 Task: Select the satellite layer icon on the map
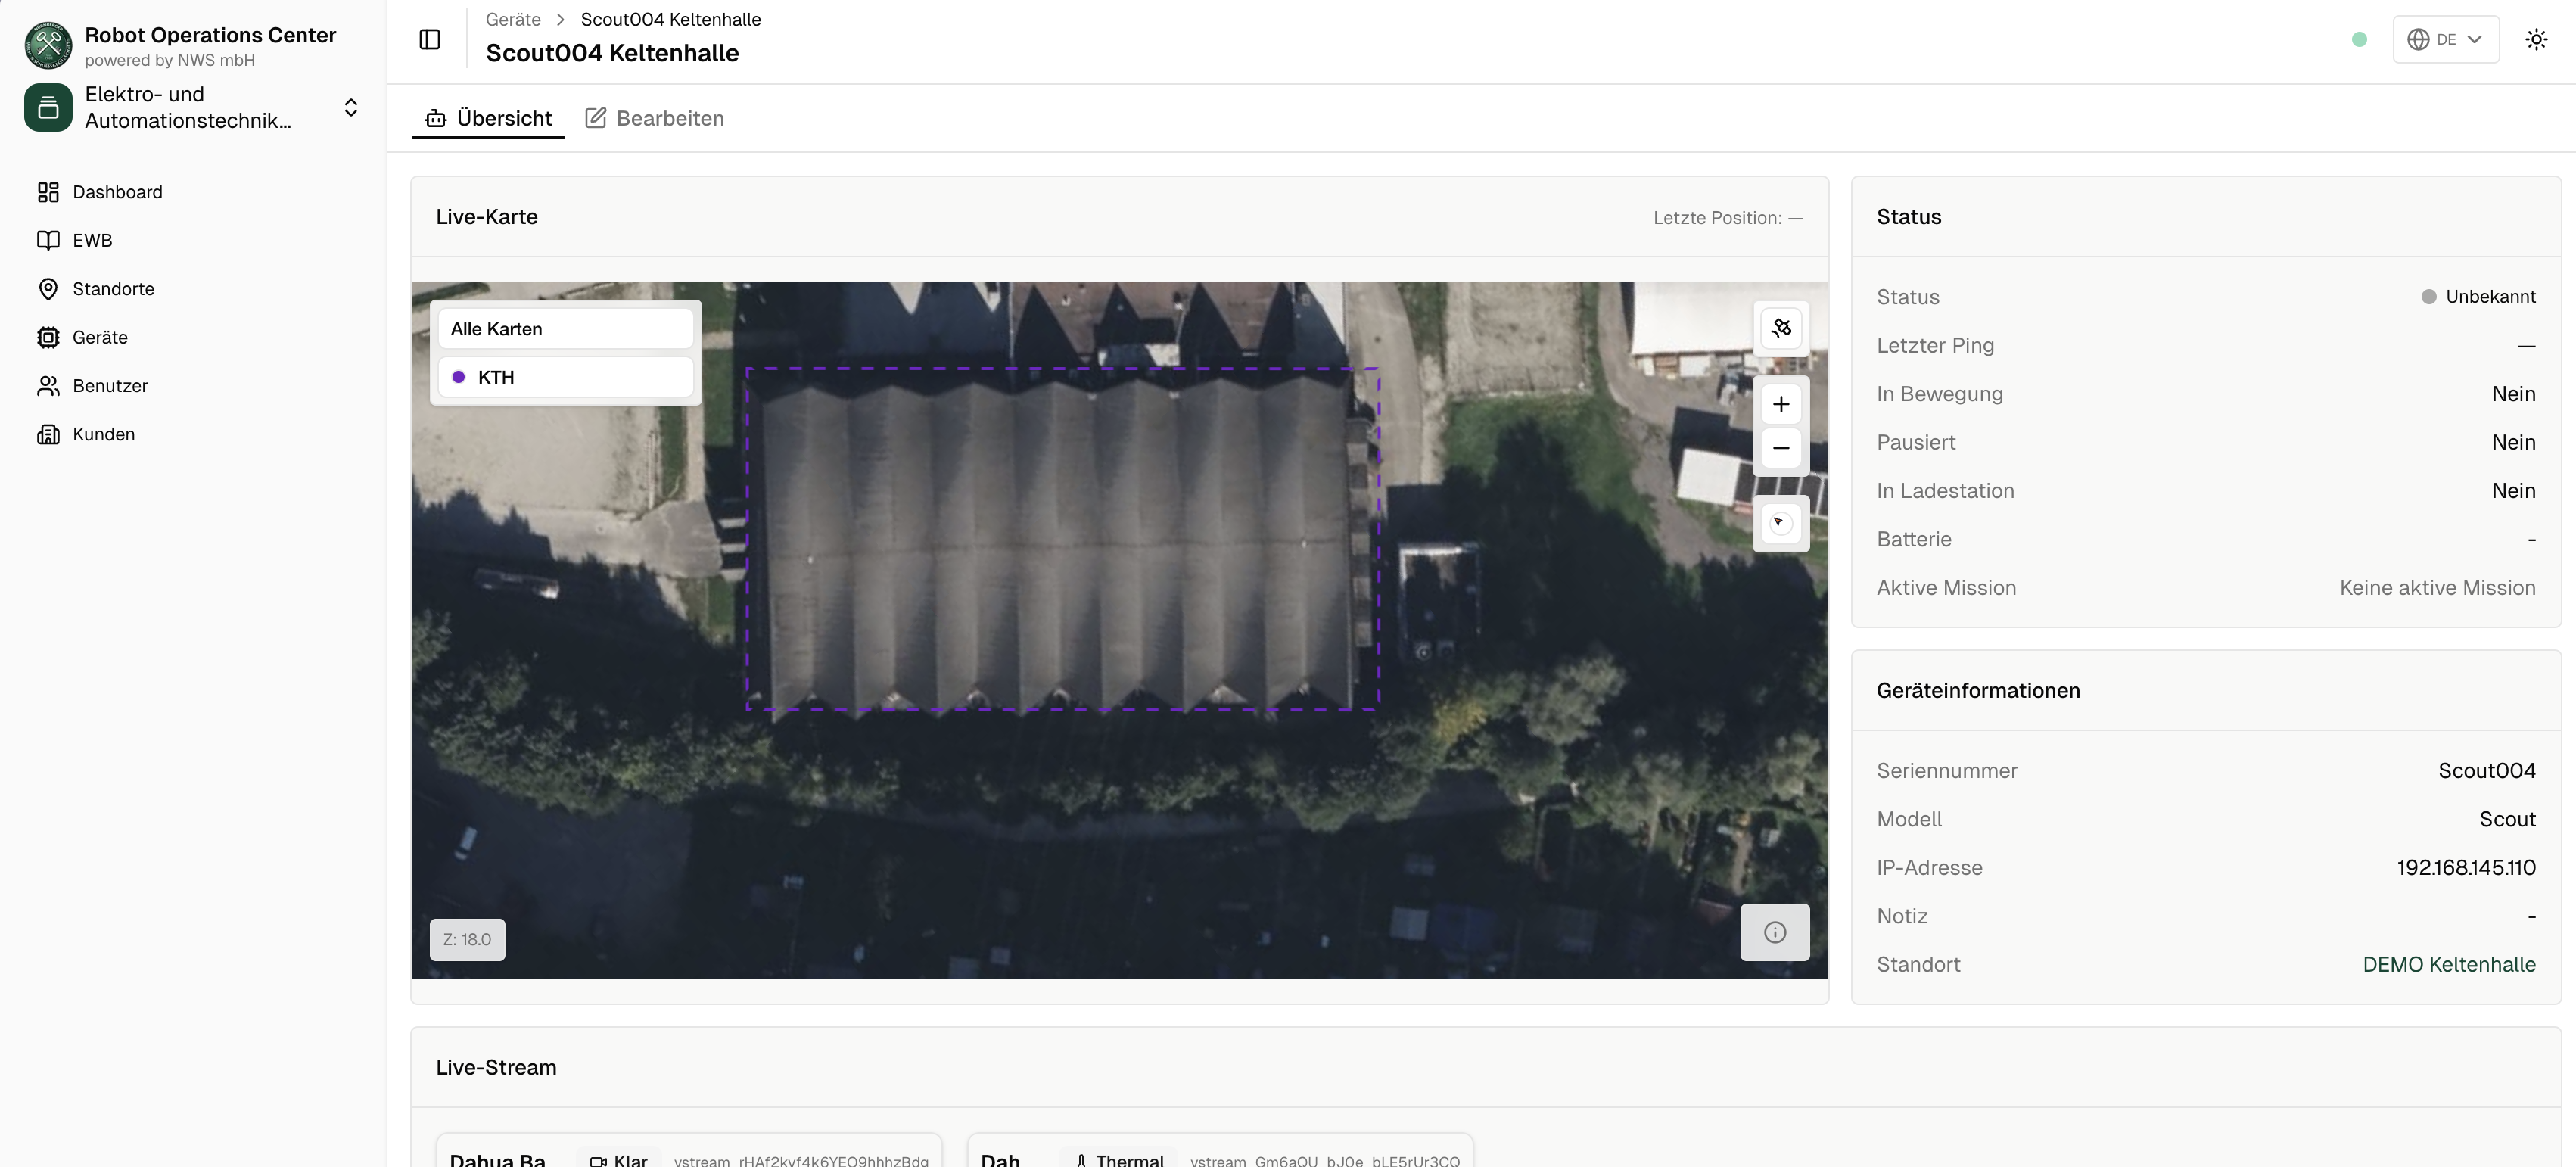[1781, 328]
